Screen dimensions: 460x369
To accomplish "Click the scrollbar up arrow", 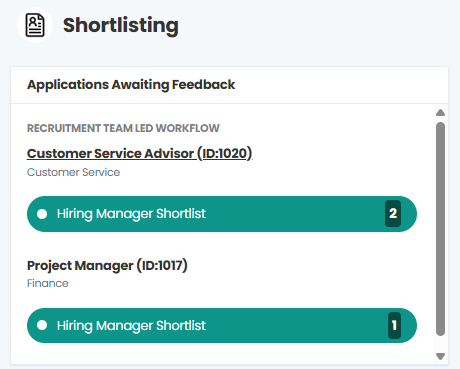I will tap(440, 113).
